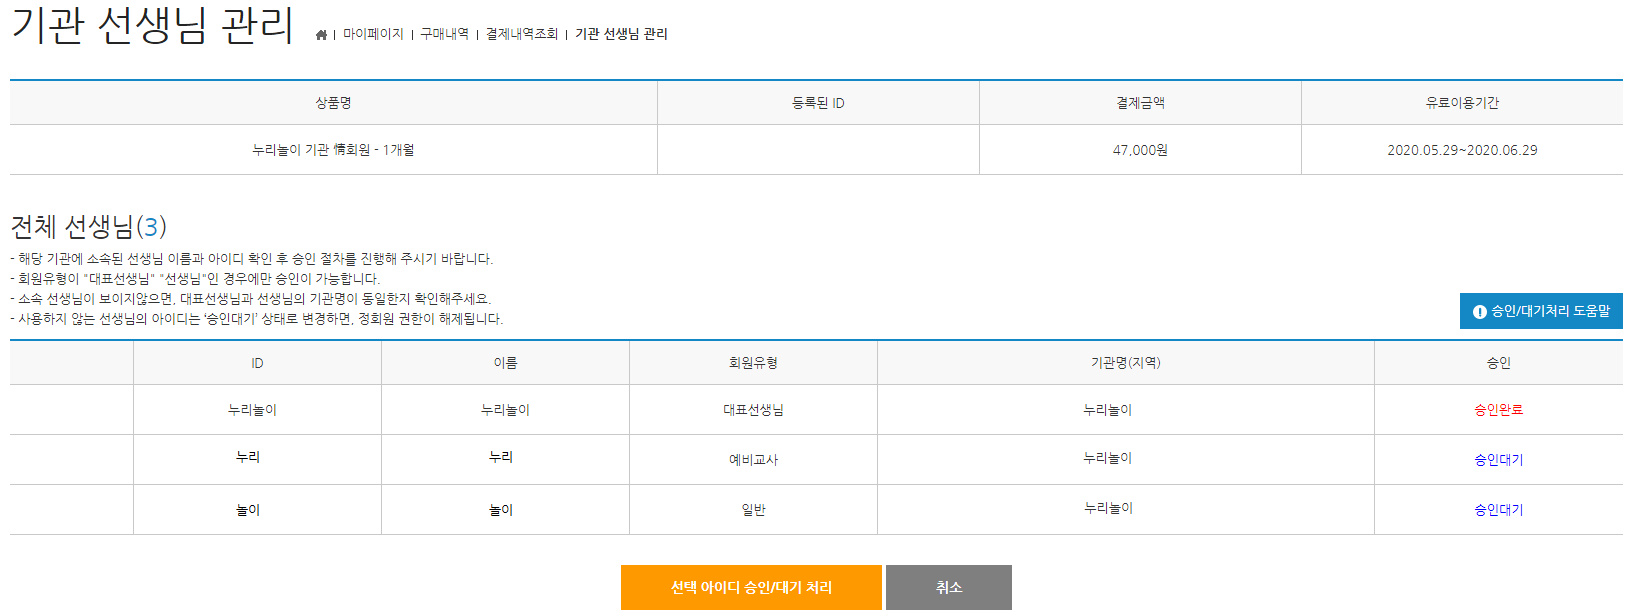Open 승인/대기처리 도움말 help button
Image resolution: width=1637 pixels, height=616 pixels.
[1541, 311]
